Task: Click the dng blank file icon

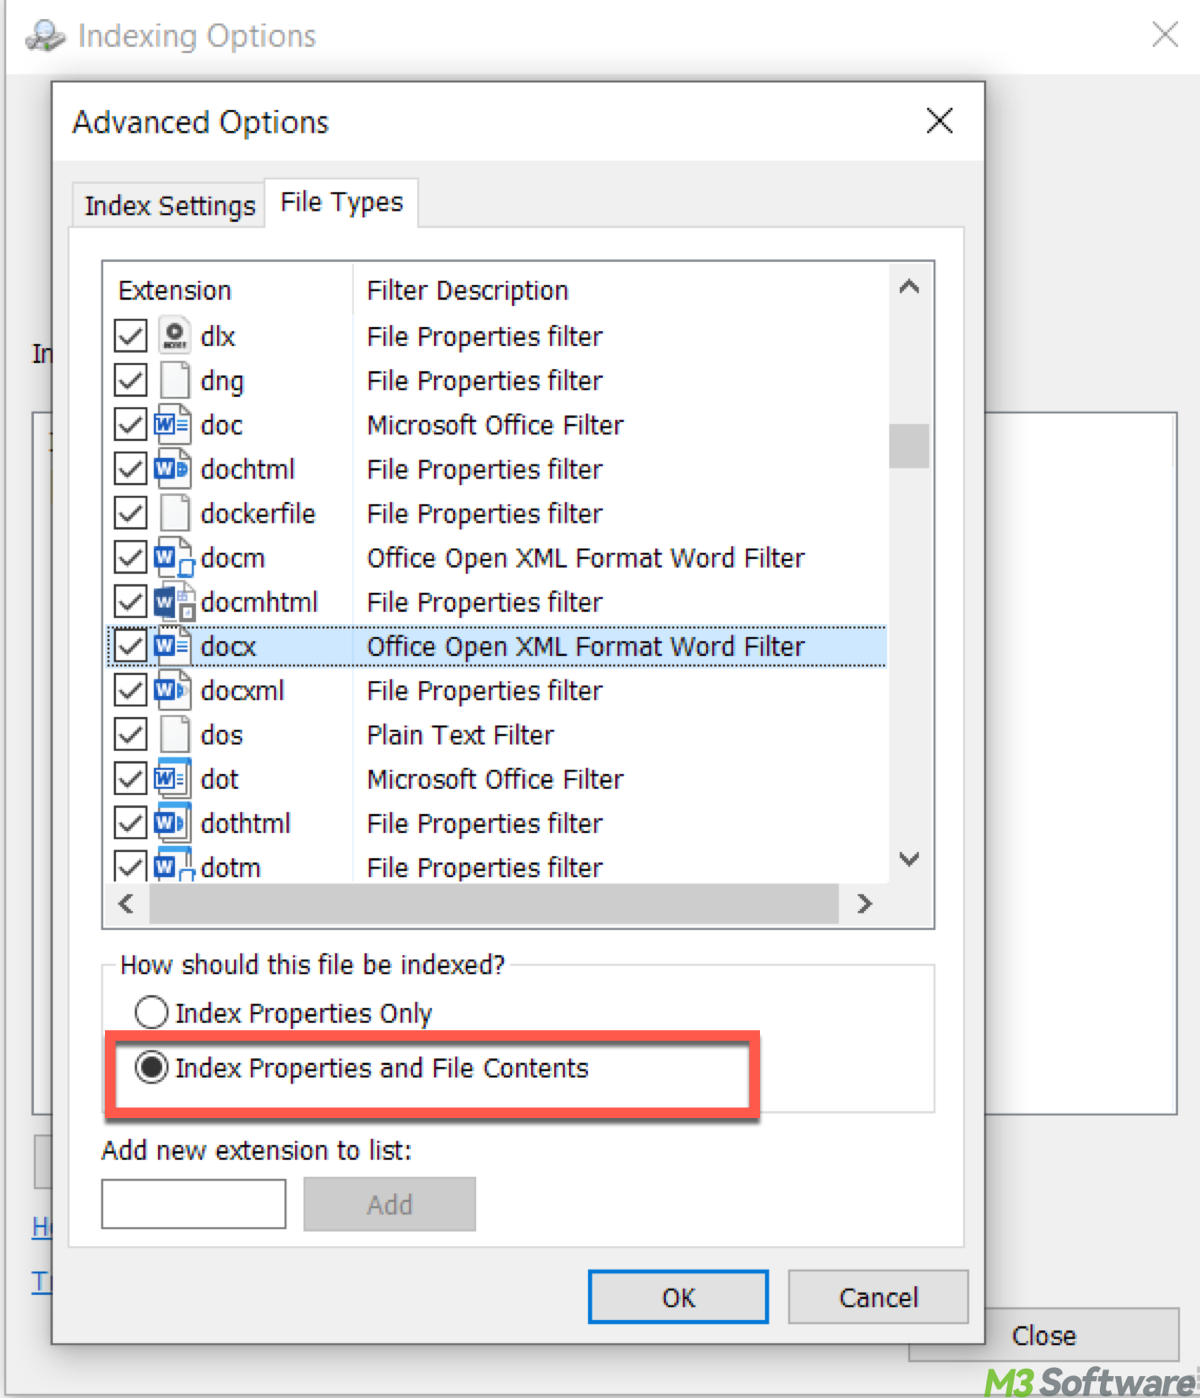Action: coord(174,380)
